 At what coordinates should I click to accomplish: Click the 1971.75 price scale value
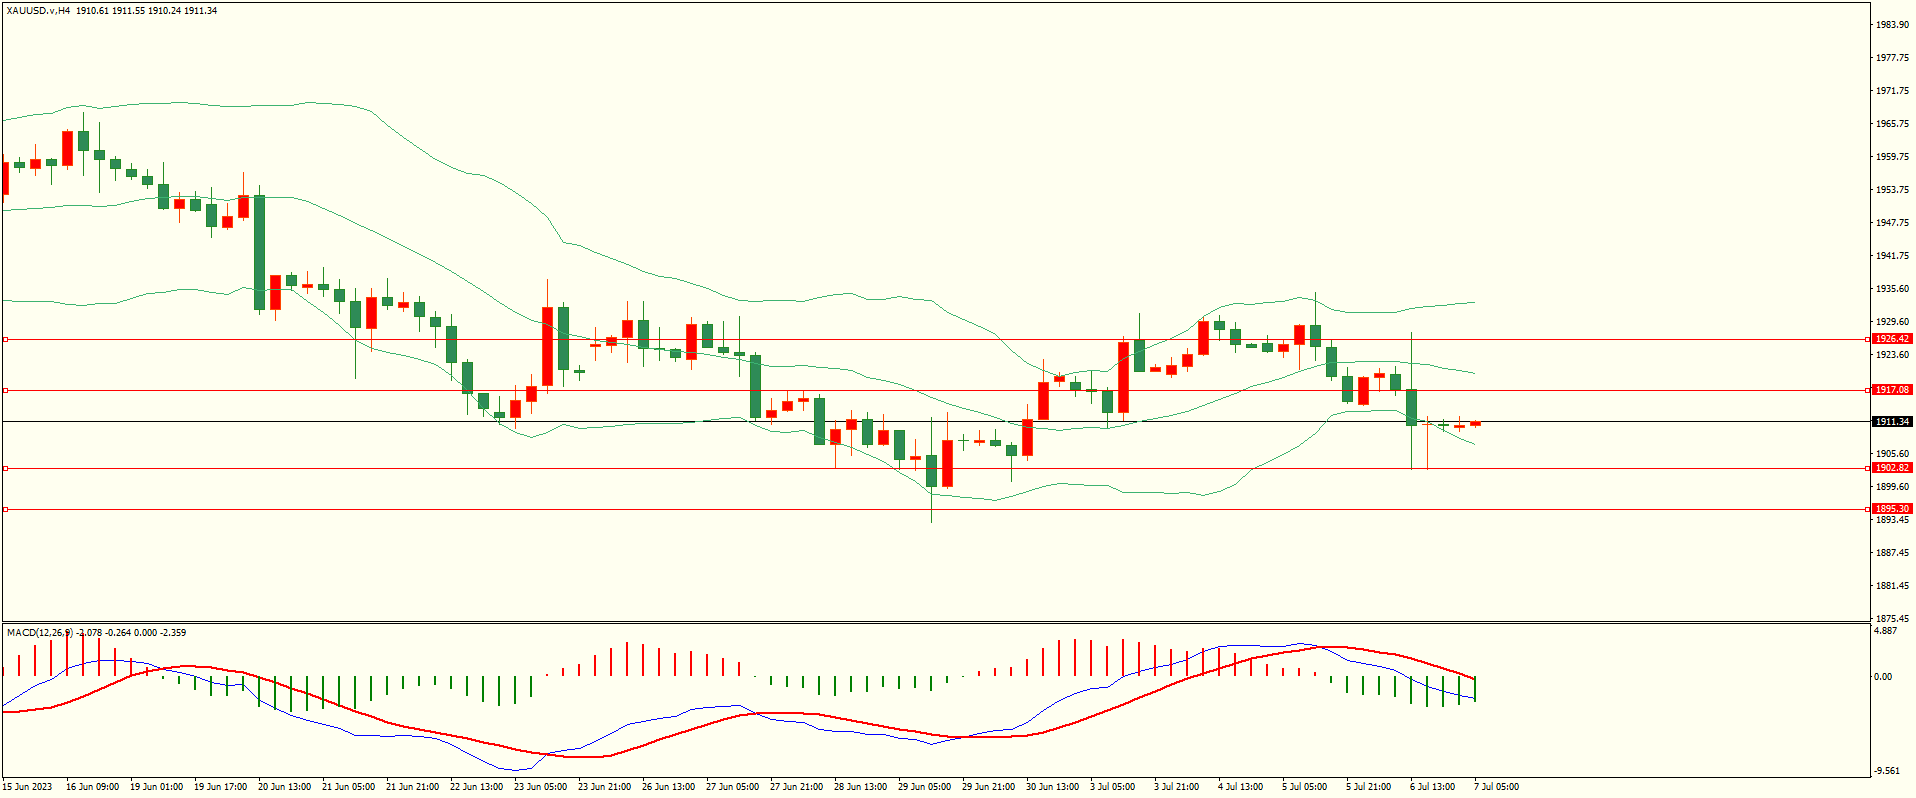pyautogui.click(x=1892, y=91)
